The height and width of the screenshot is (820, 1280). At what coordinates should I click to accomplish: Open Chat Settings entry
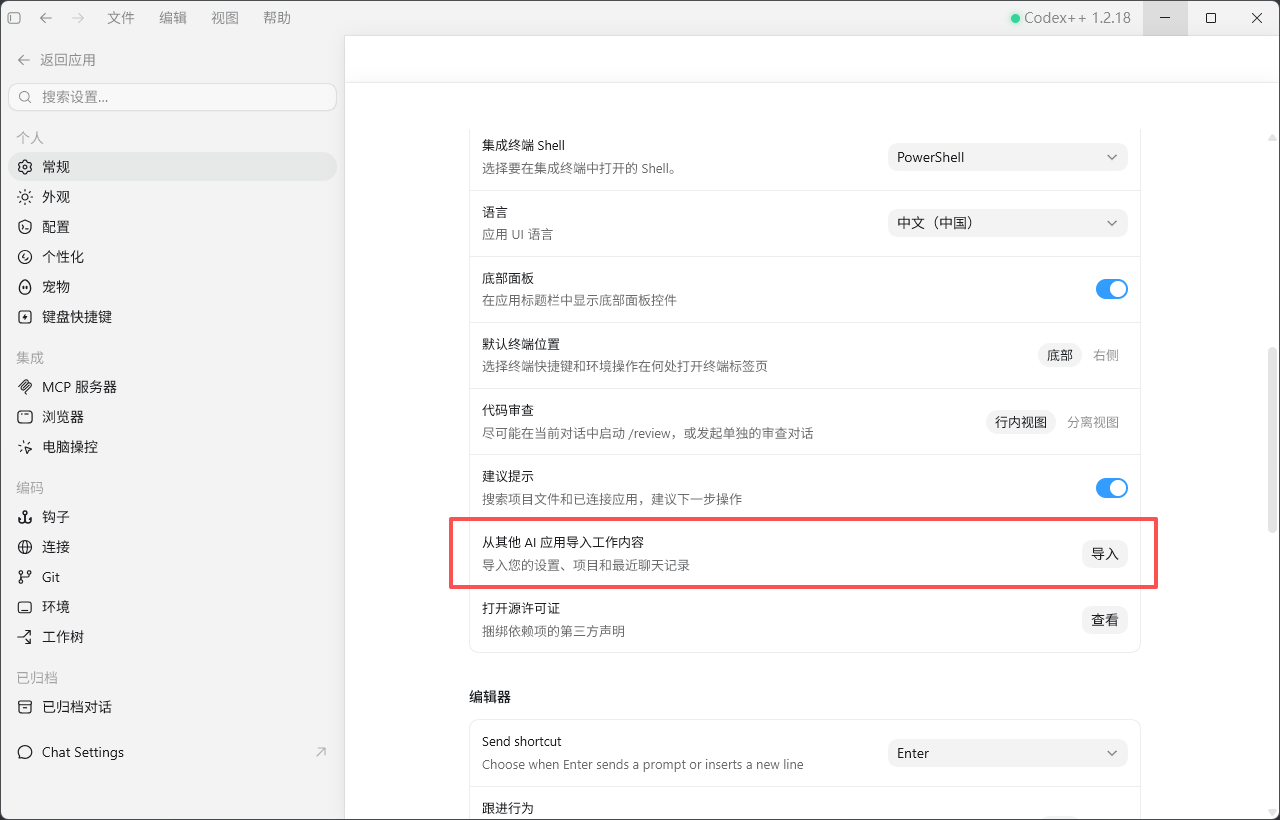(x=172, y=752)
